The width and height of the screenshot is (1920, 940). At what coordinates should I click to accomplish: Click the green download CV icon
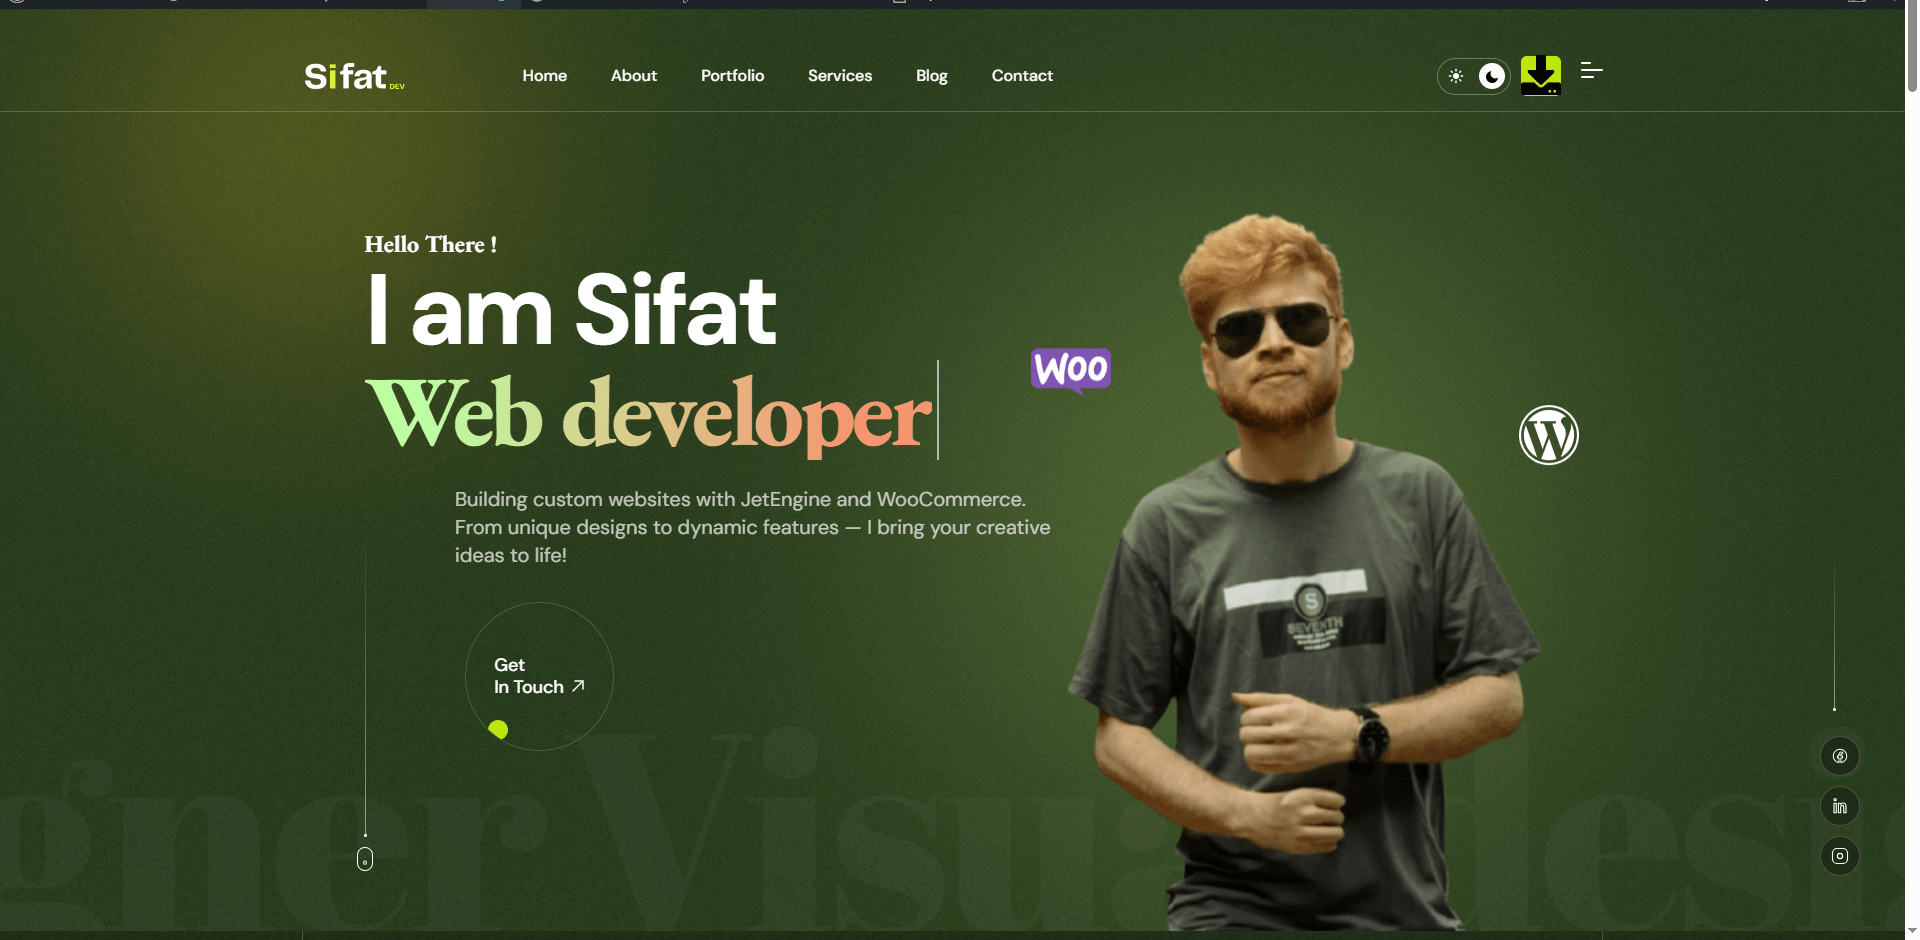click(1540, 73)
